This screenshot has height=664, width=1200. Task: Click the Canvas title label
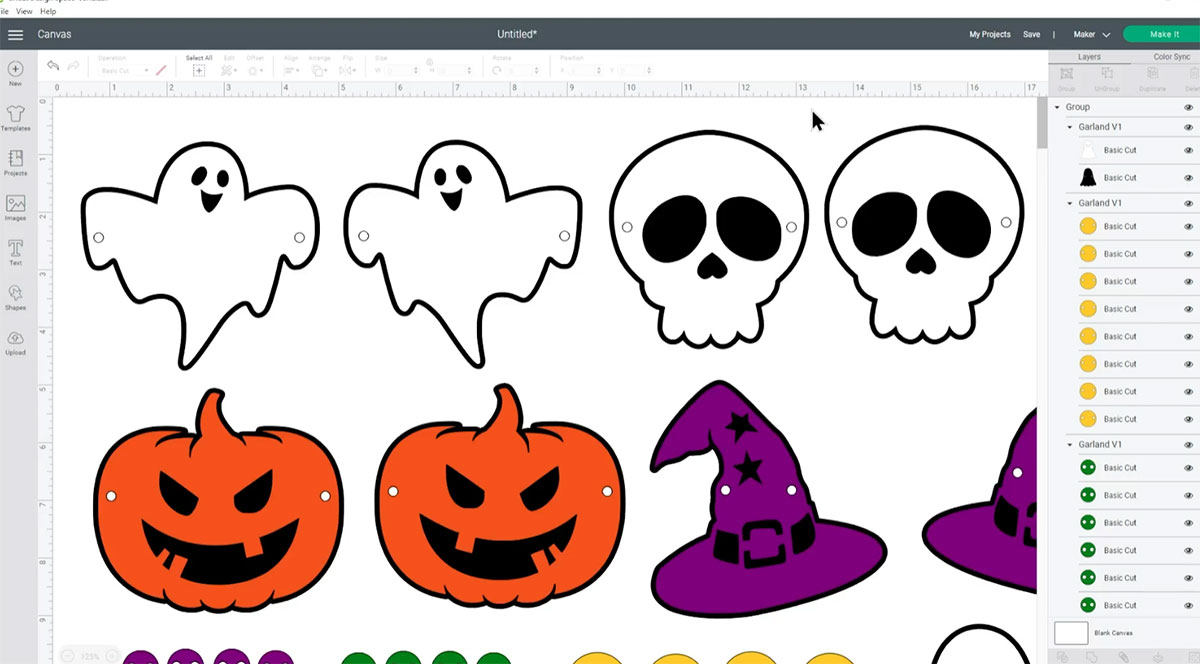(x=54, y=34)
